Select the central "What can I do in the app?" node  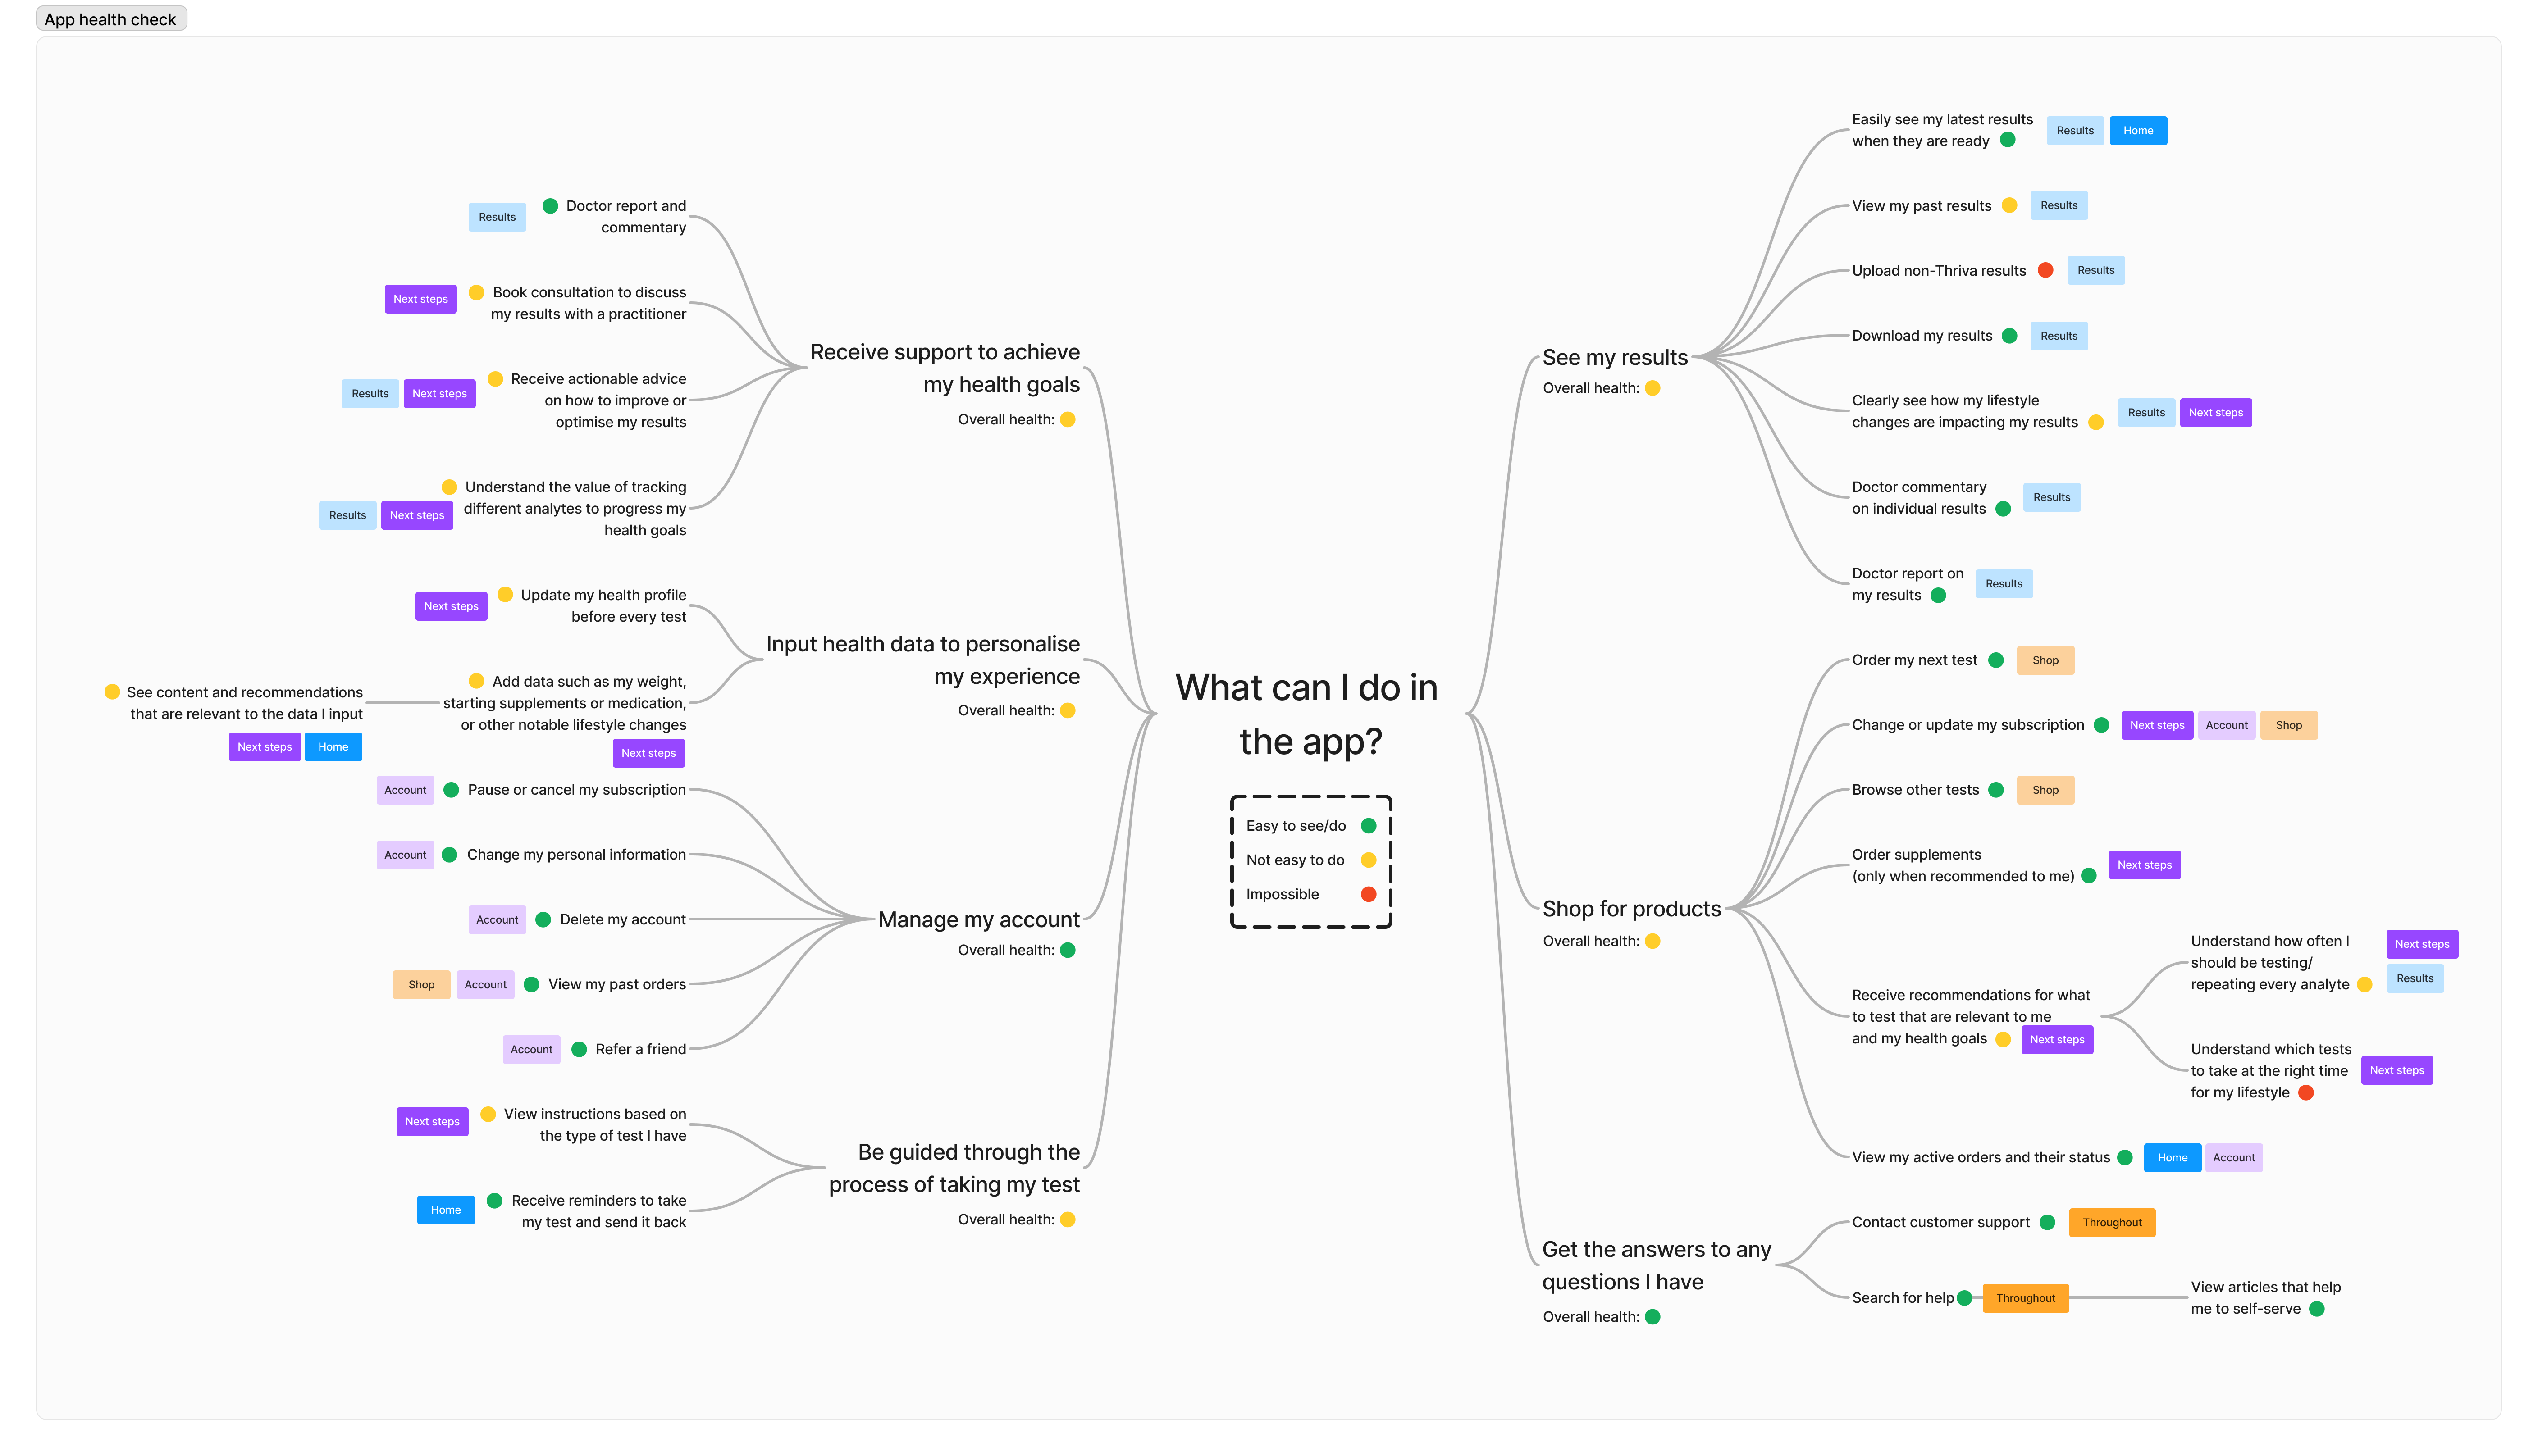pos(1306,714)
